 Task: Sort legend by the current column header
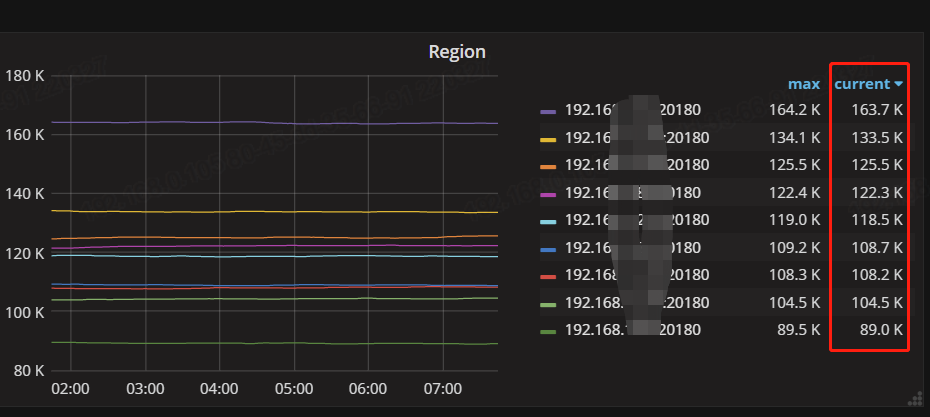[x=862, y=84]
